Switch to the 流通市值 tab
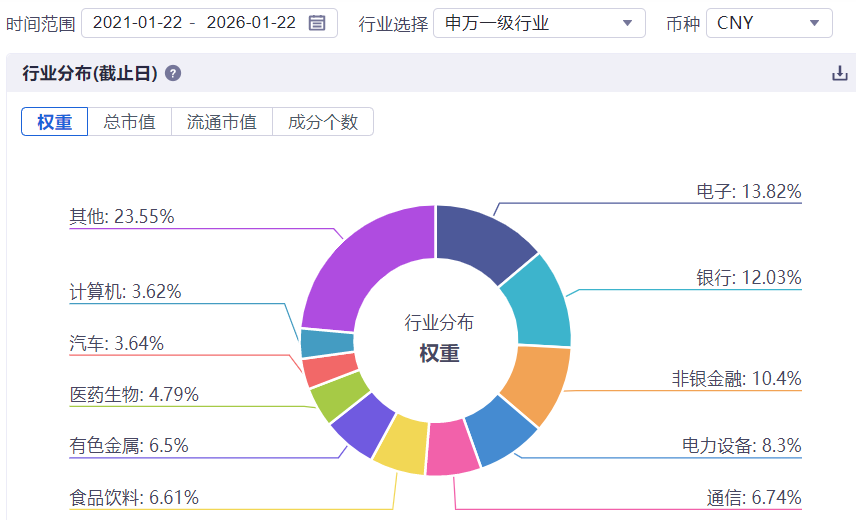The image size is (856, 520). point(222,122)
